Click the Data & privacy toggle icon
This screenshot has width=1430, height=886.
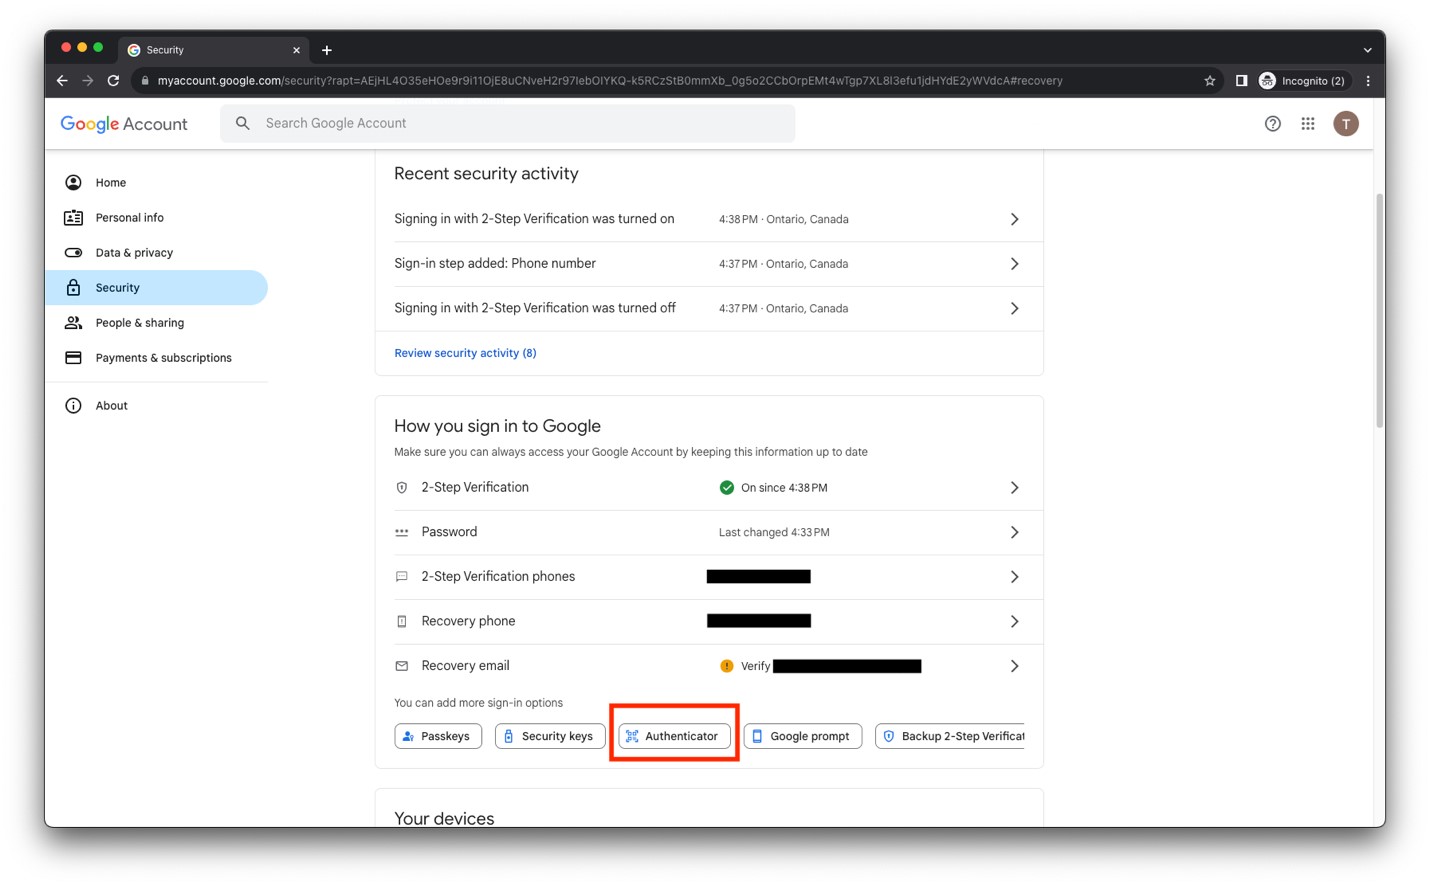point(73,253)
